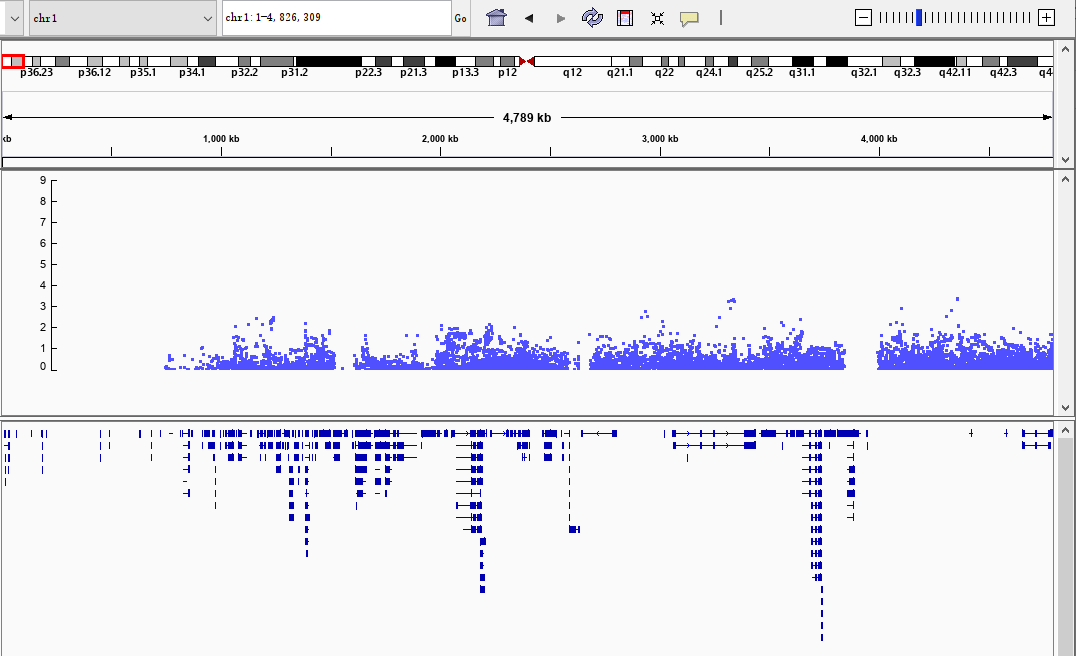Click the p36.23 cytoband label
The height and width of the screenshot is (656, 1076).
pos(36,73)
